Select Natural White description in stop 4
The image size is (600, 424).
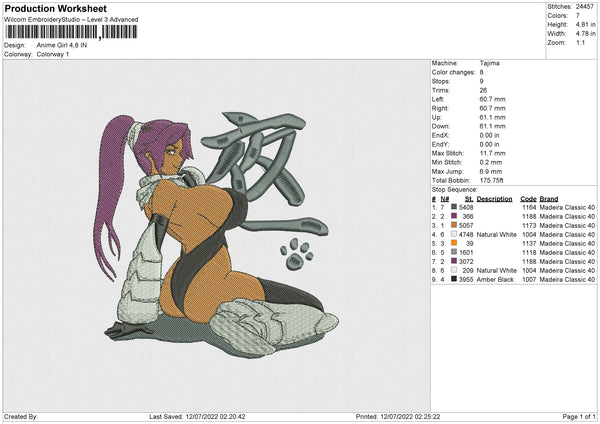click(x=496, y=234)
